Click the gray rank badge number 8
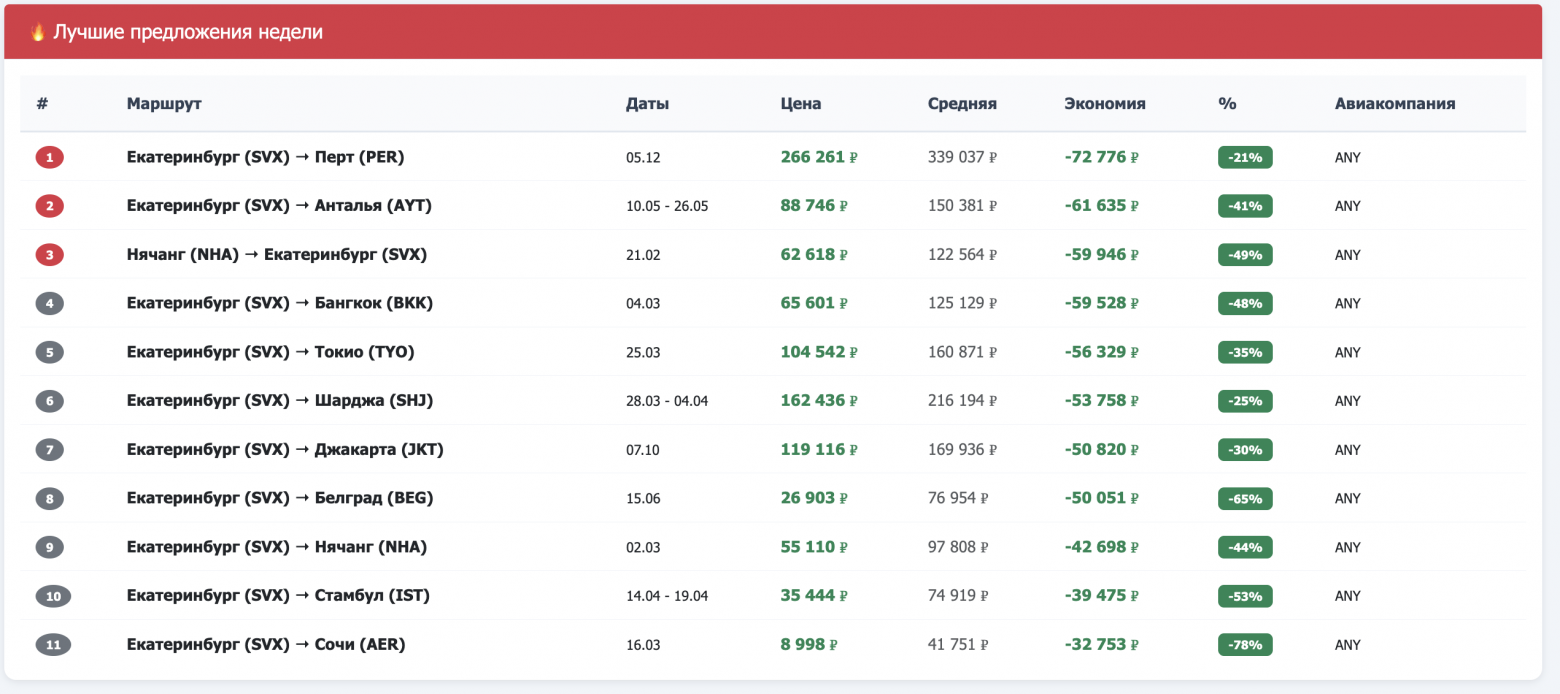The width and height of the screenshot is (1560, 694). (50, 498)
